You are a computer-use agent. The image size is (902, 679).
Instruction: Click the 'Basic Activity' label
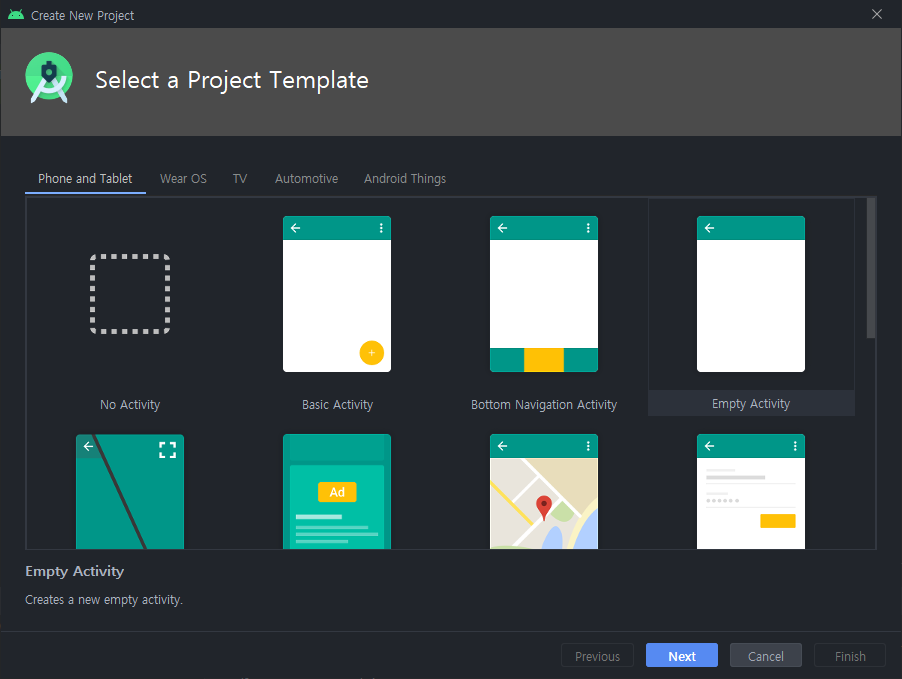pos(338,405)
